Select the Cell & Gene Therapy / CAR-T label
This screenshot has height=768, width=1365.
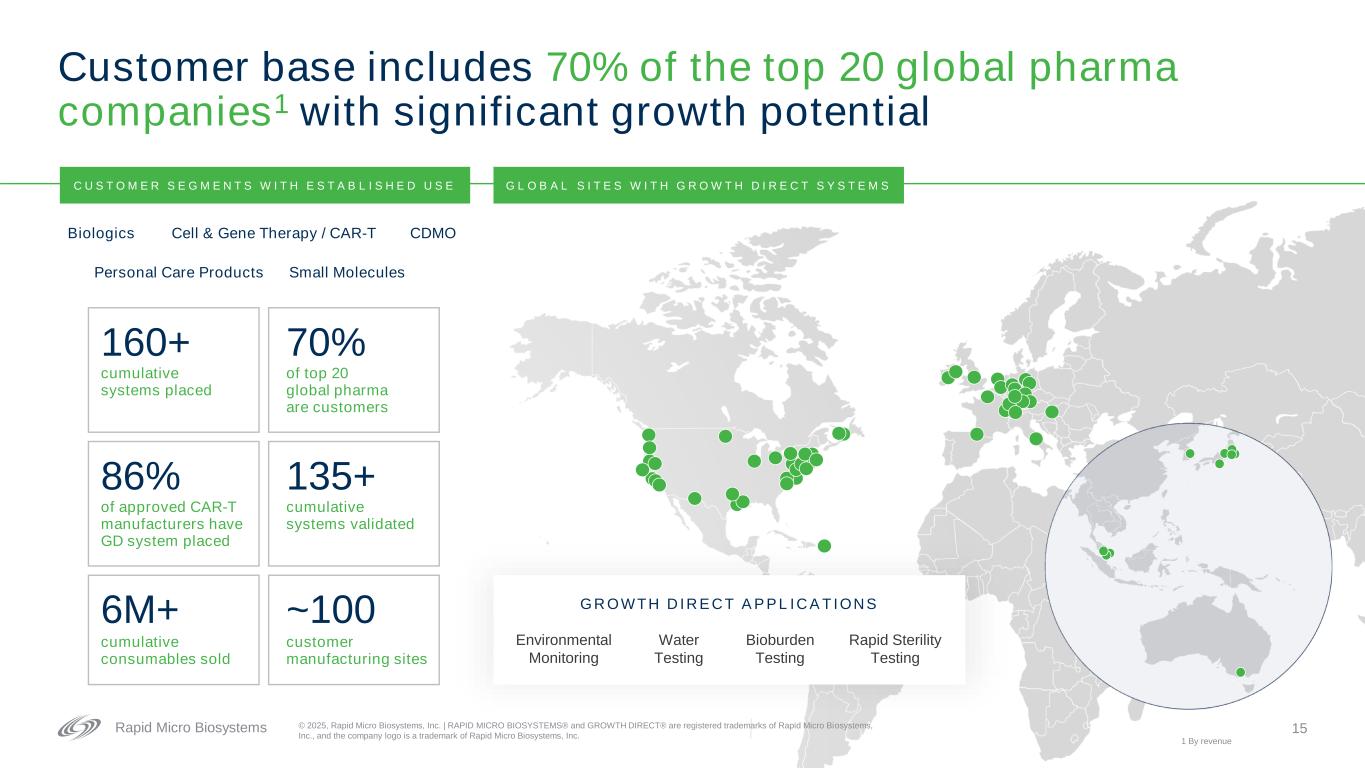click(x=274, y=233)
